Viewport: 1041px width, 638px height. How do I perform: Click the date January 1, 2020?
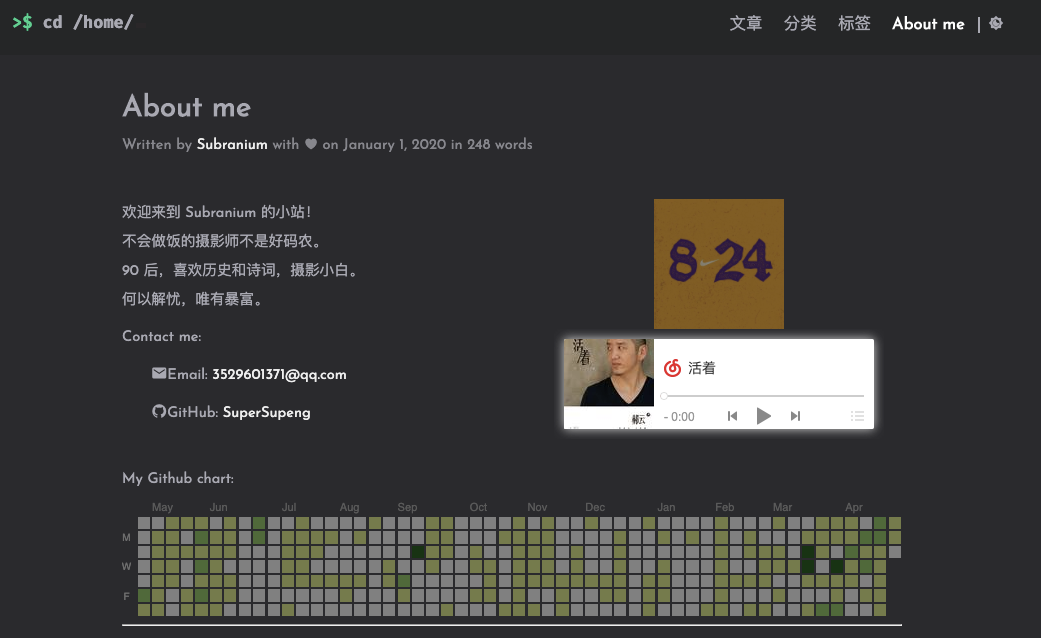click(x=394, y=144)
